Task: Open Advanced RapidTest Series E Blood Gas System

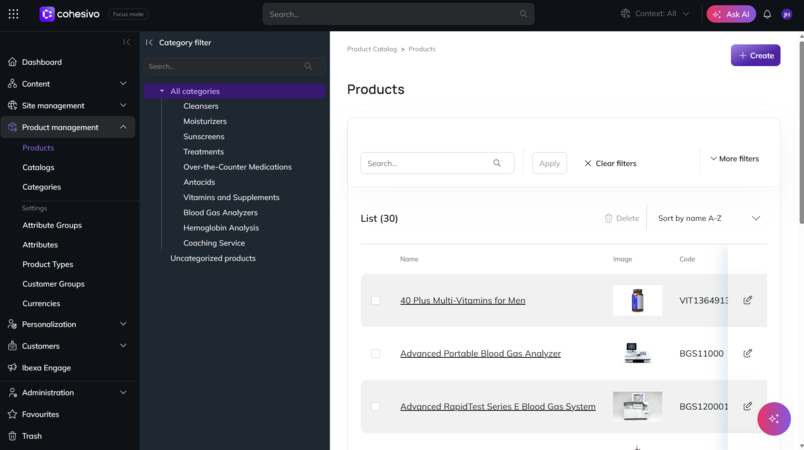Action: coord(498,406)
